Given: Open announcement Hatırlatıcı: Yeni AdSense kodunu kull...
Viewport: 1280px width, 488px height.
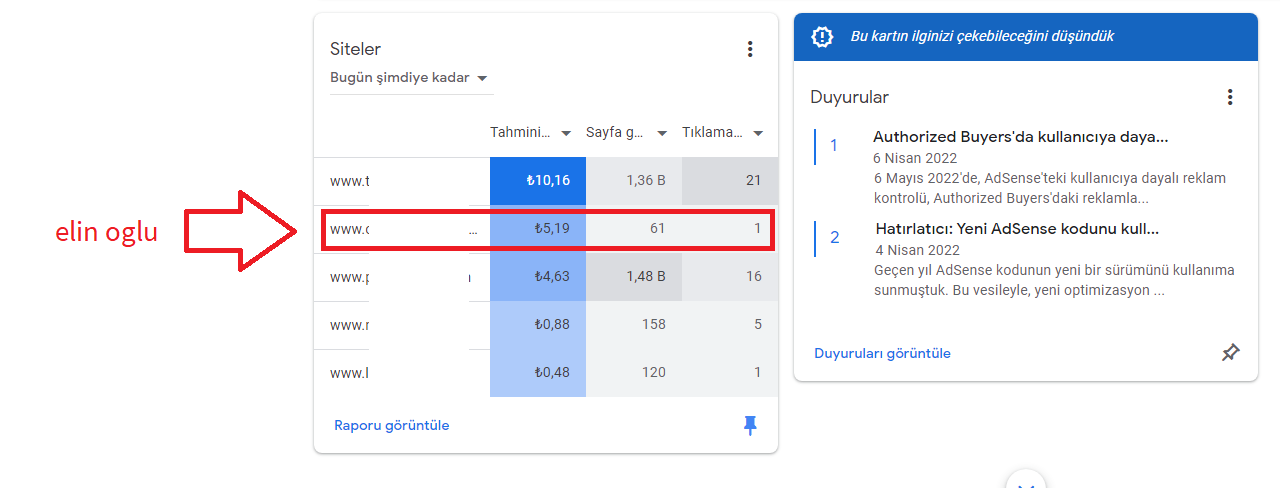Looking at the screenshot, I should [1017, 229].
